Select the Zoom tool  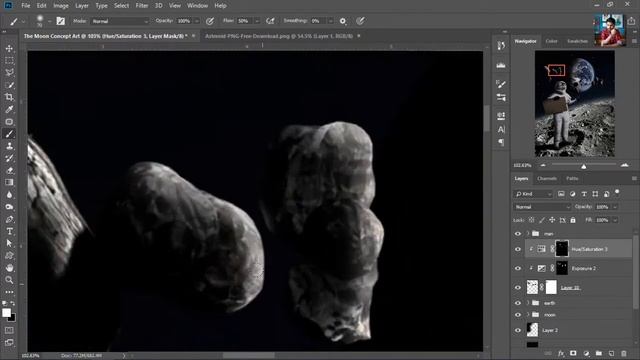point(9,280)
